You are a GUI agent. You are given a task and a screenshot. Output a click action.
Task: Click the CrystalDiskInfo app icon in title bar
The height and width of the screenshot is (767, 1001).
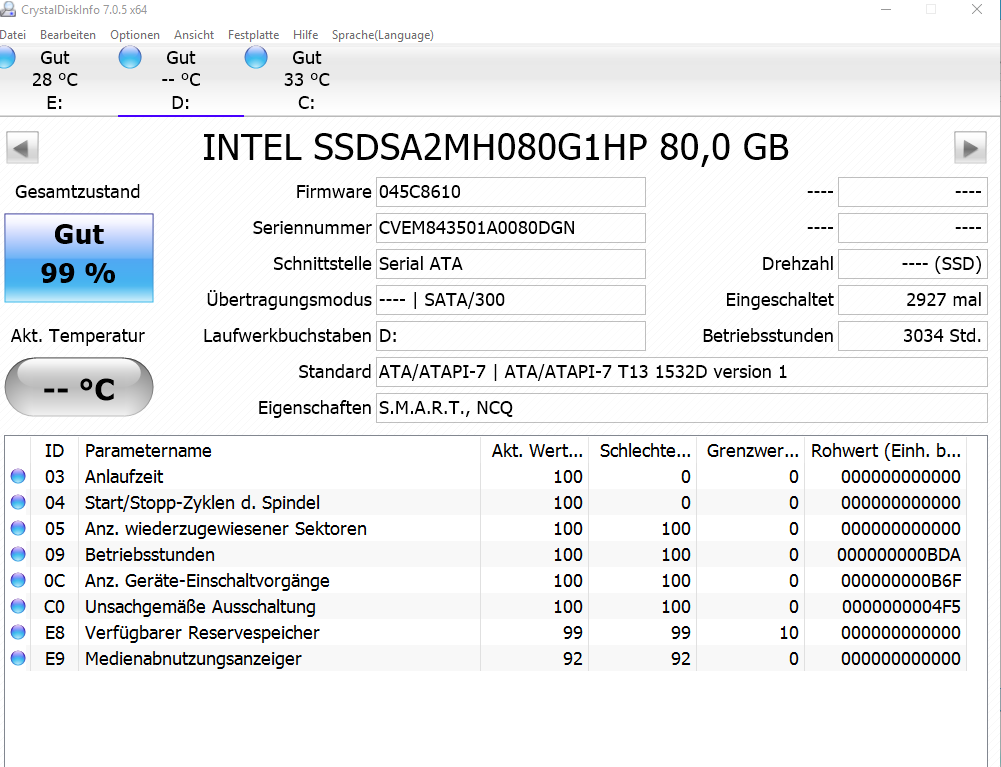7,9
